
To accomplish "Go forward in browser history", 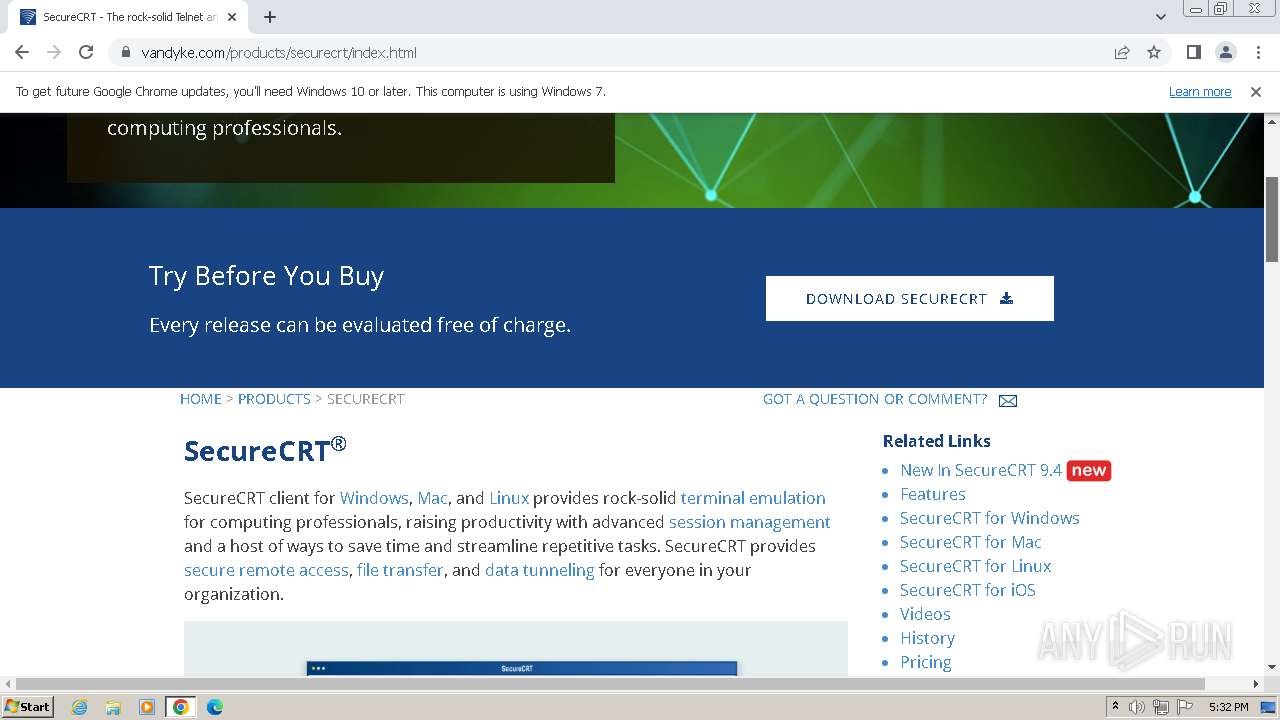I will point(54,52).
